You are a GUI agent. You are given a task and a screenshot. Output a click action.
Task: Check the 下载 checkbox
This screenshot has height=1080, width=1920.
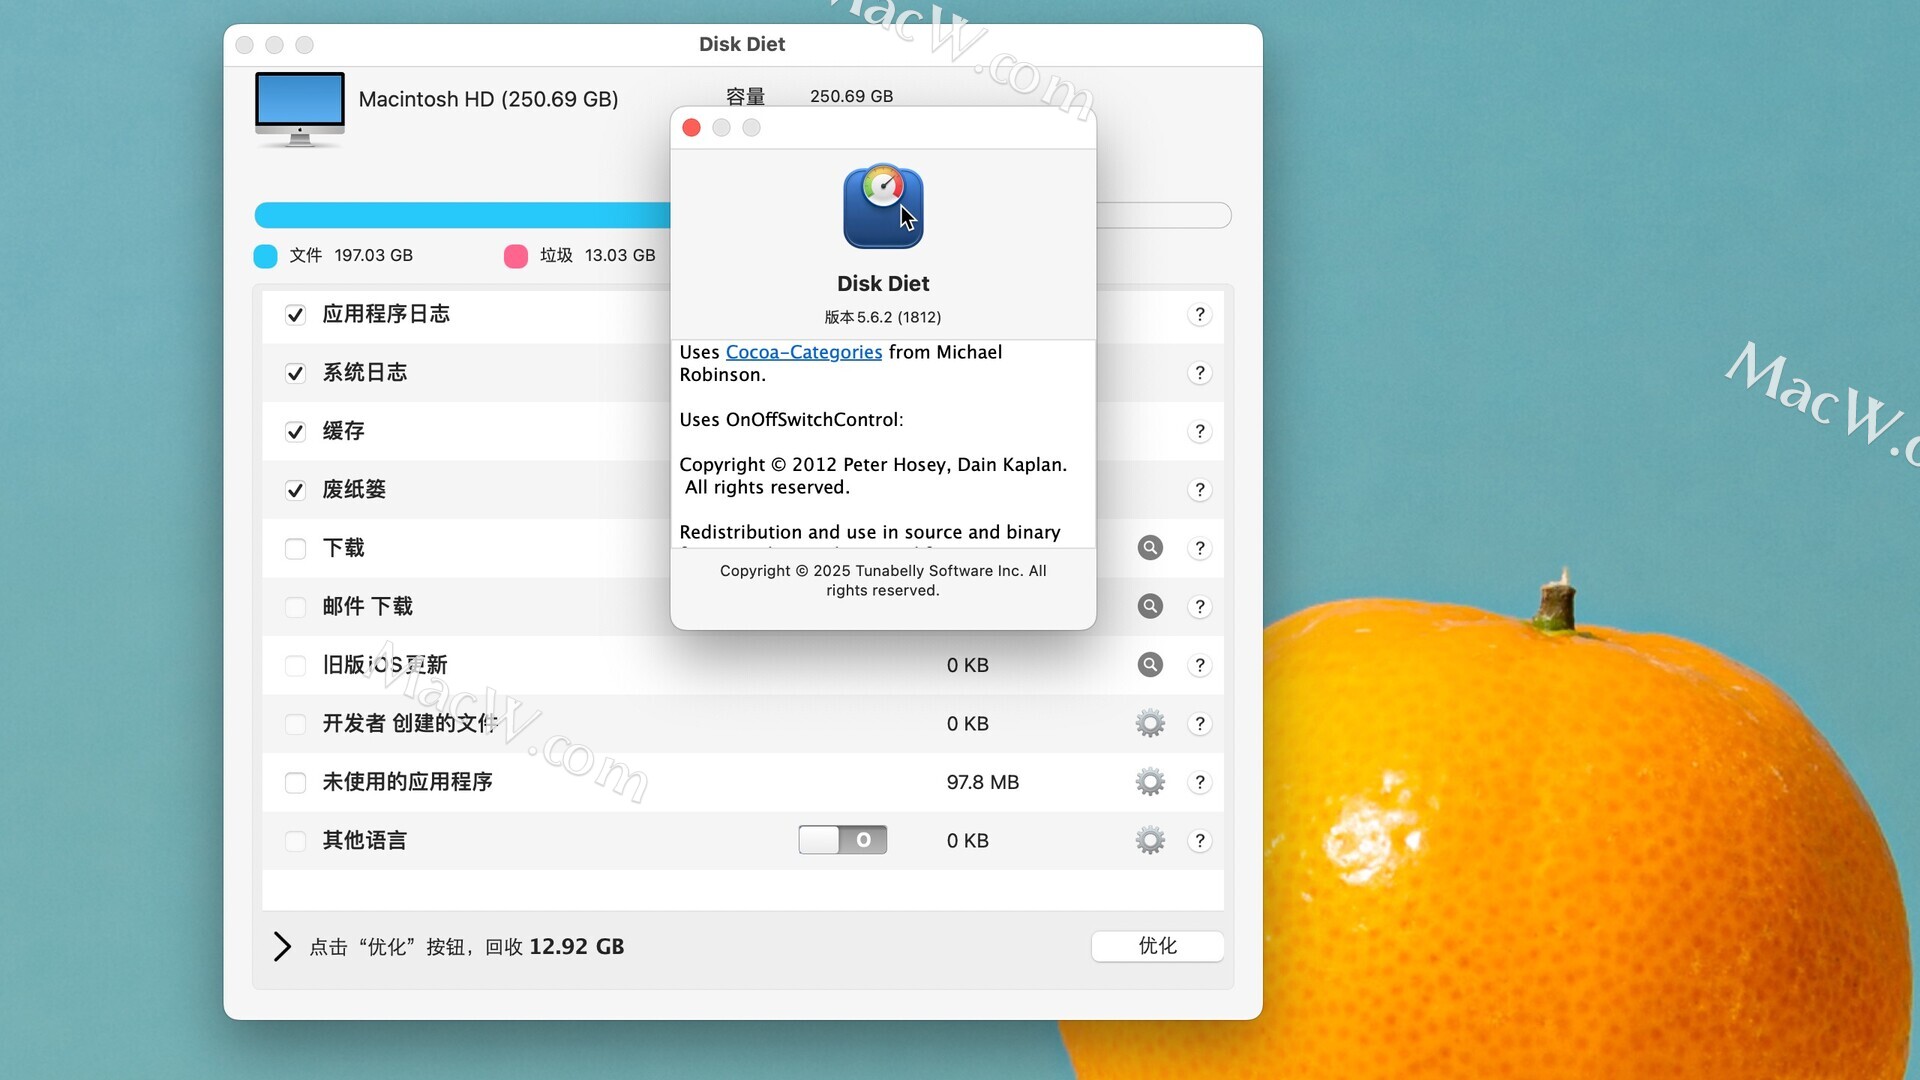coord(295,549)
